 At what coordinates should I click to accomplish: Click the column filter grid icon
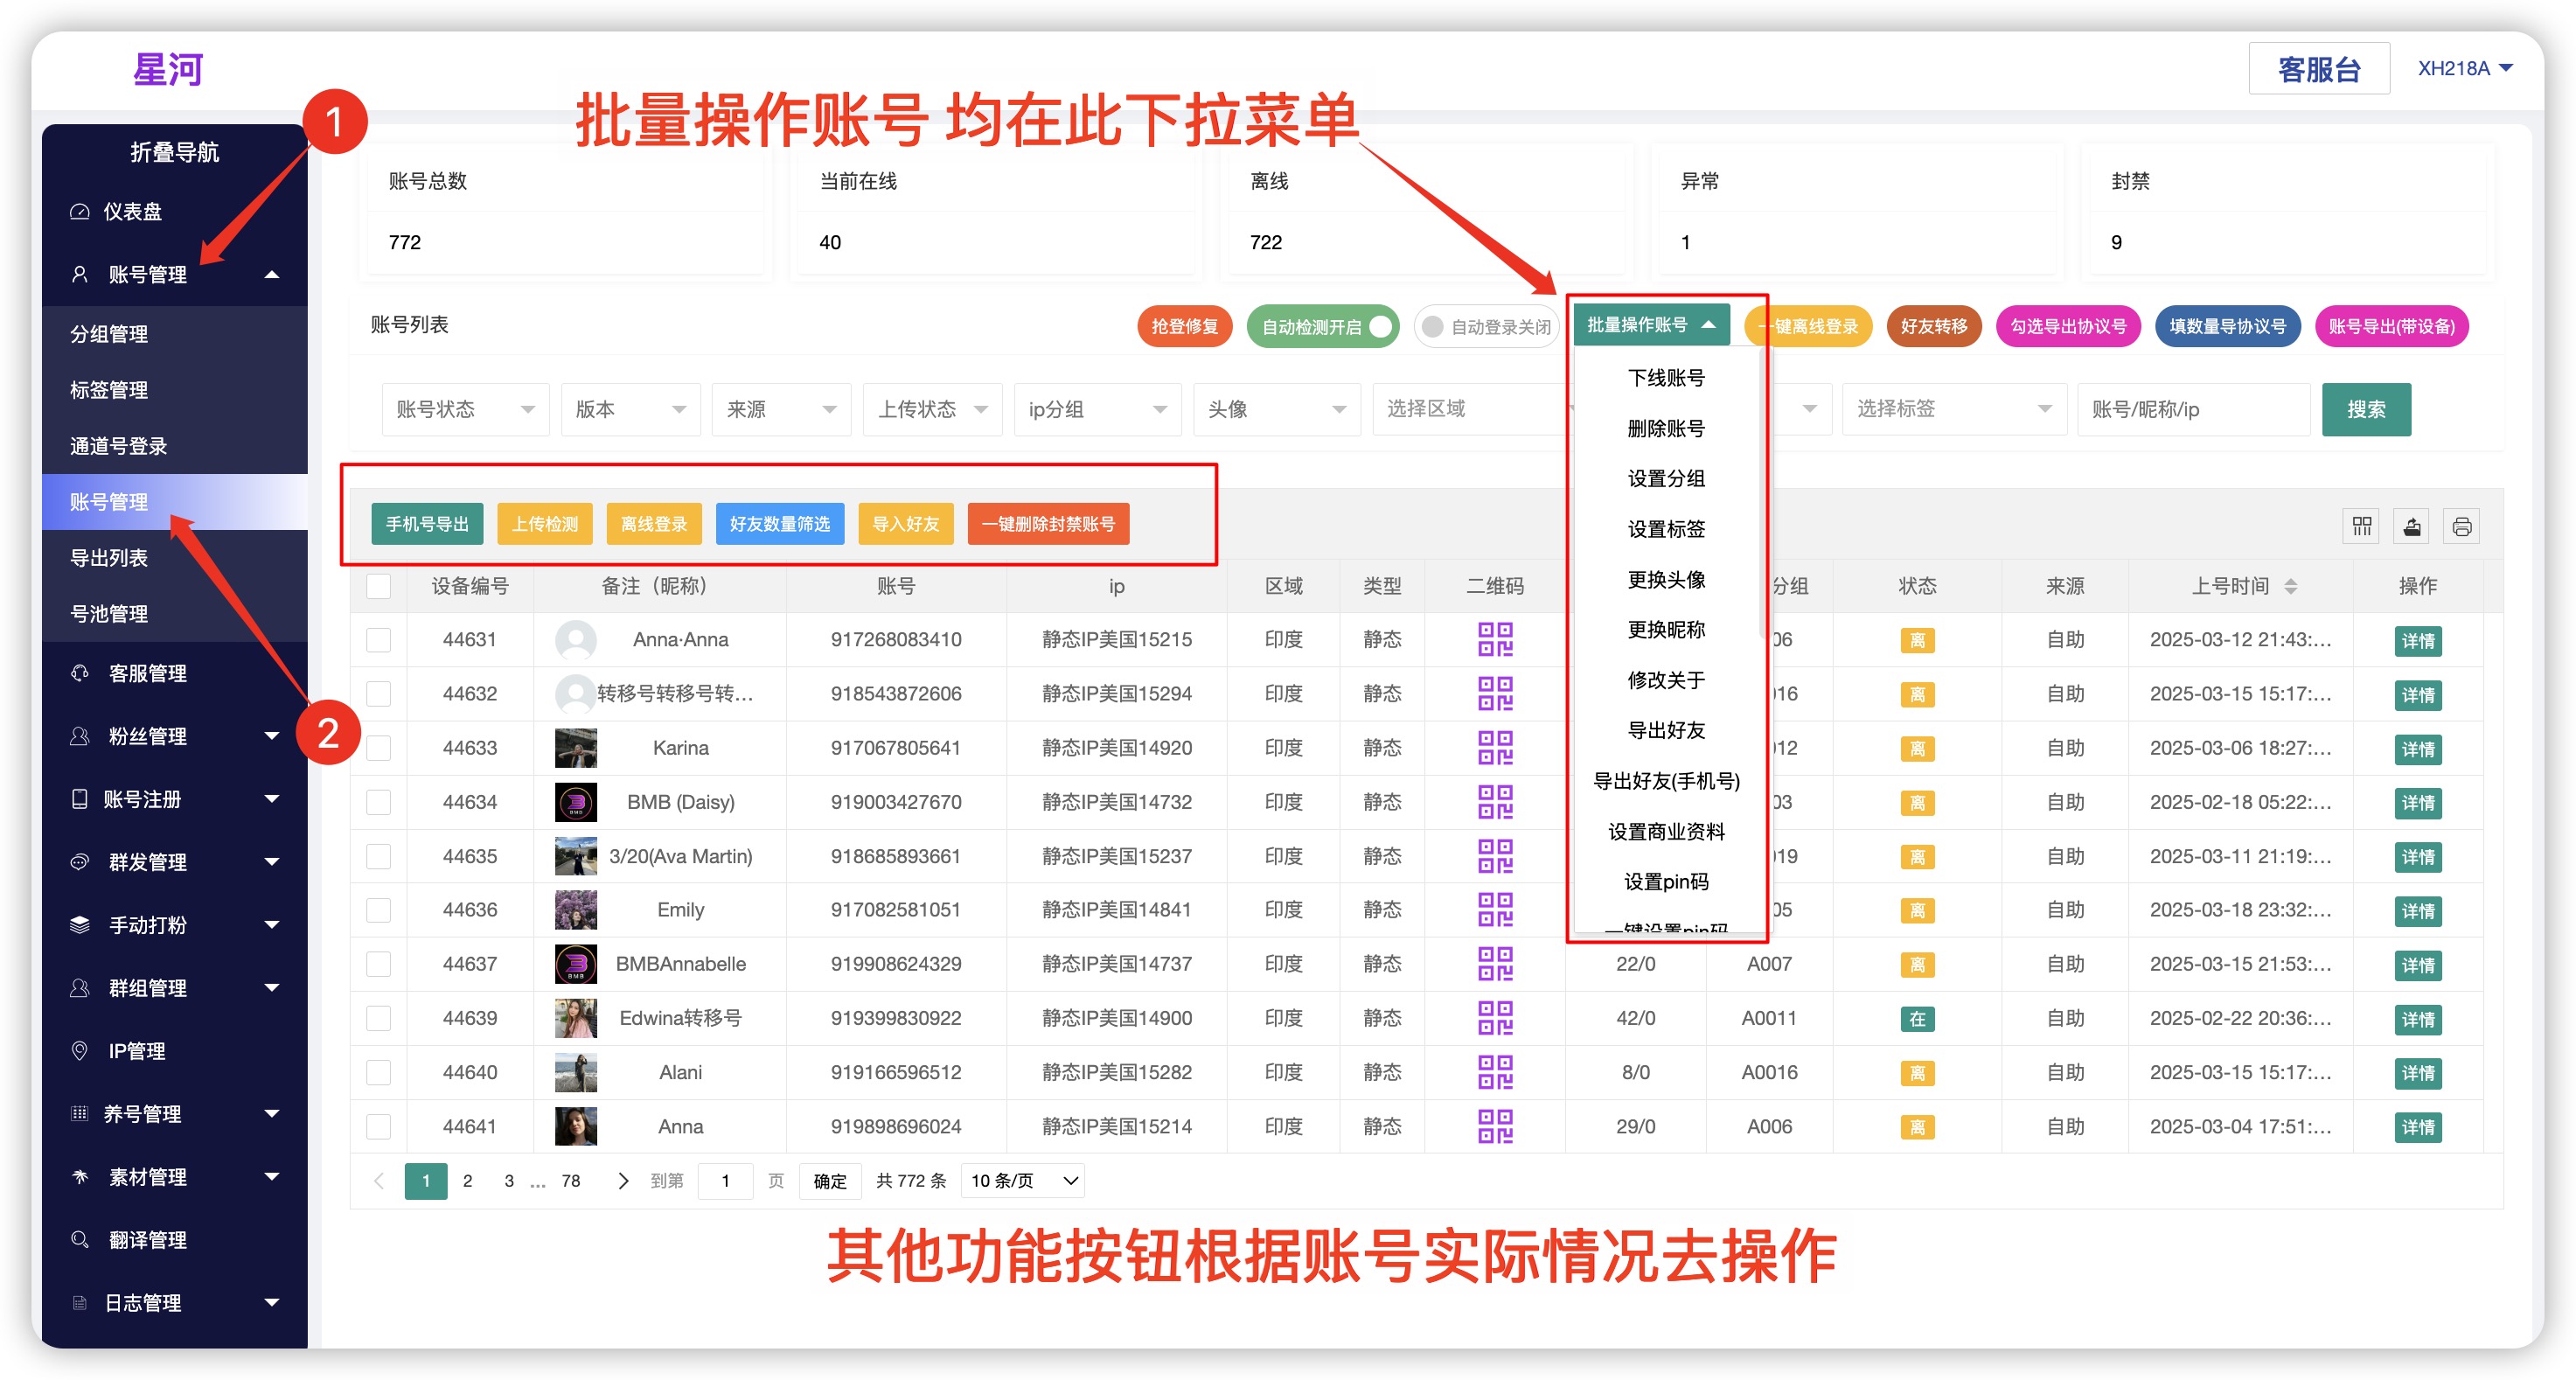pyautogui.click(x=2361, y=526)
